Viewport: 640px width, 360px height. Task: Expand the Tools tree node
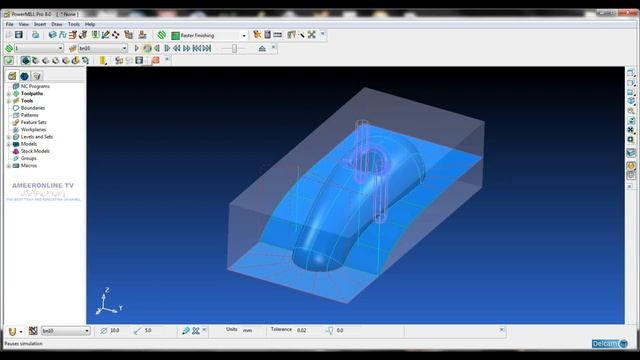(x=9, y=101)
